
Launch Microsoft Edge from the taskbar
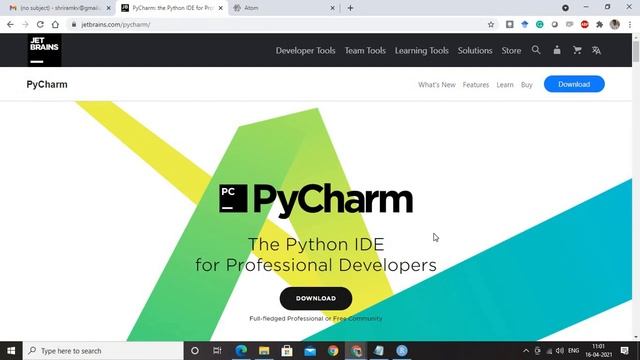[241, 351]
